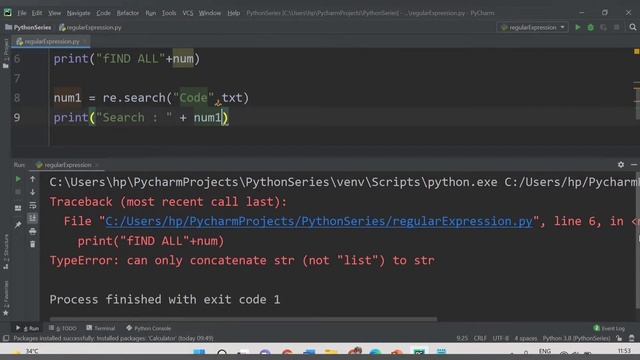Open the Event Log
The image size is (640, 360).
[609, 328]
